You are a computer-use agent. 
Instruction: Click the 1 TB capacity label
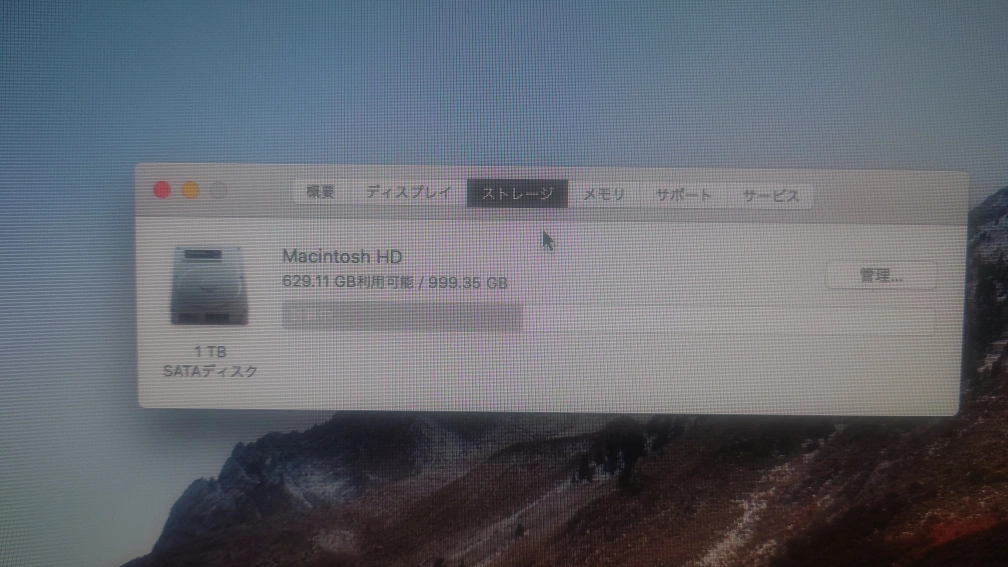[x=210, y=352]
